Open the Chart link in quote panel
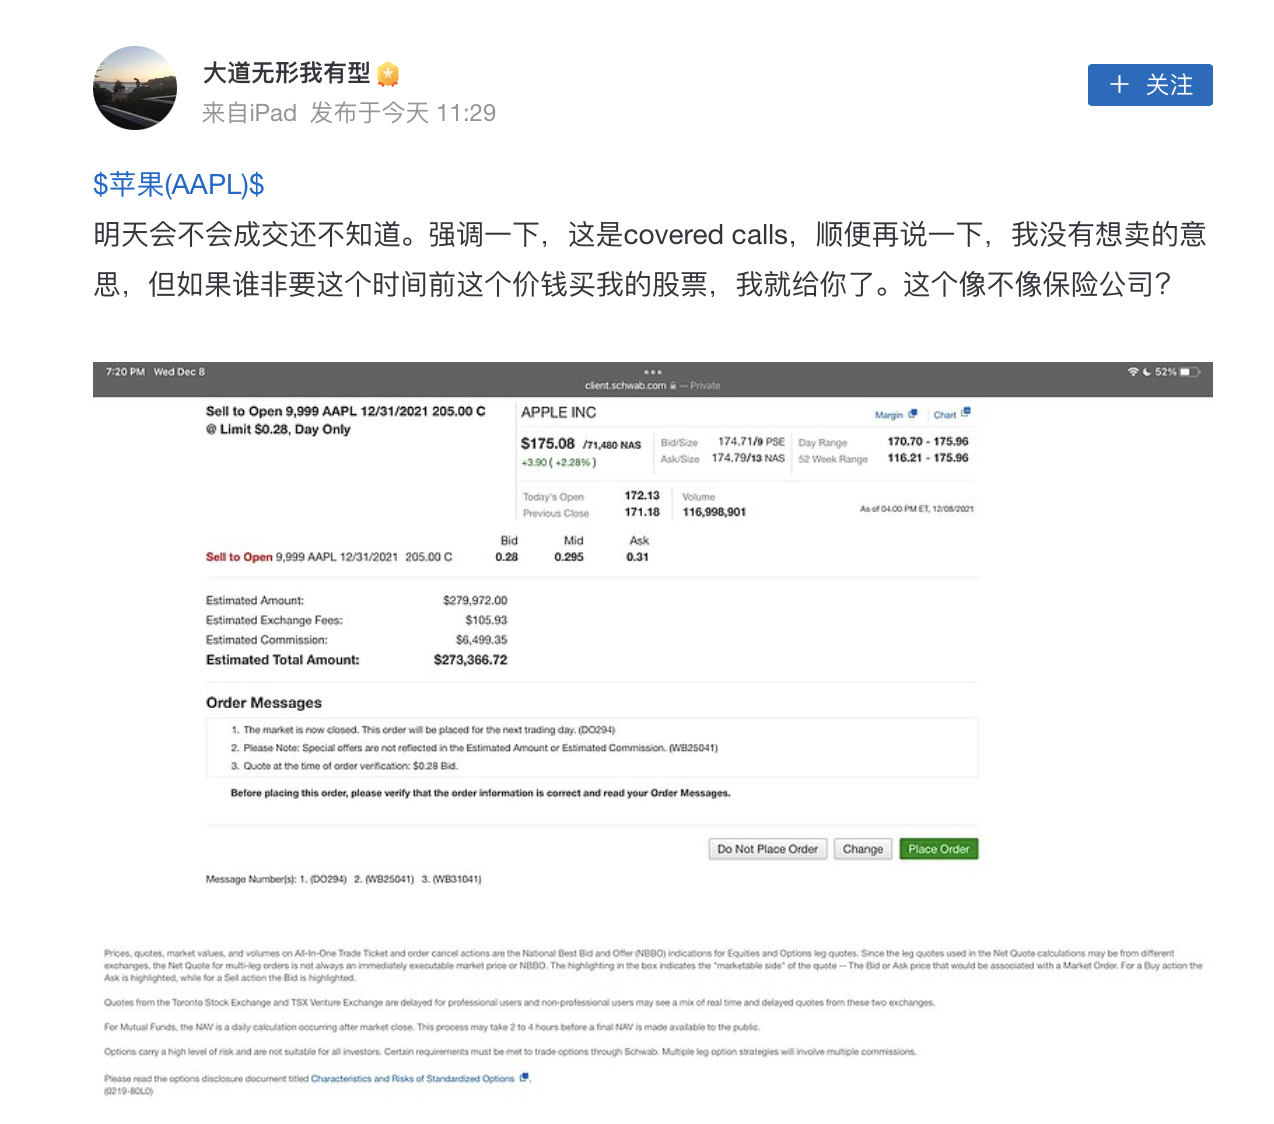Image resolution: width=1274 pixels, height=1124 pixels. (945, 414)
